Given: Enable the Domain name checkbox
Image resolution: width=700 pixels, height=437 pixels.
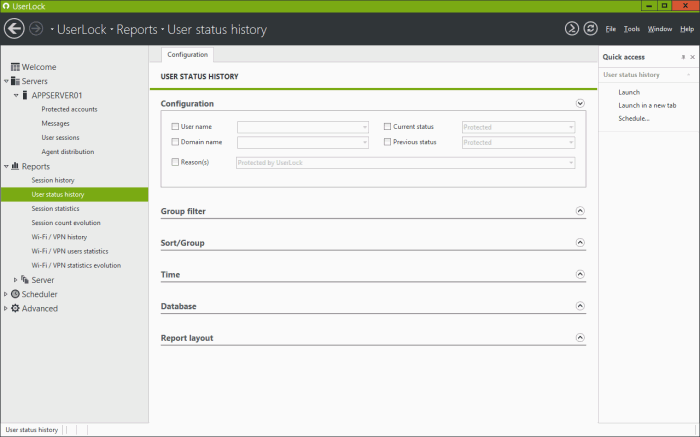Looking at the screenshot, I should (175, 142).
